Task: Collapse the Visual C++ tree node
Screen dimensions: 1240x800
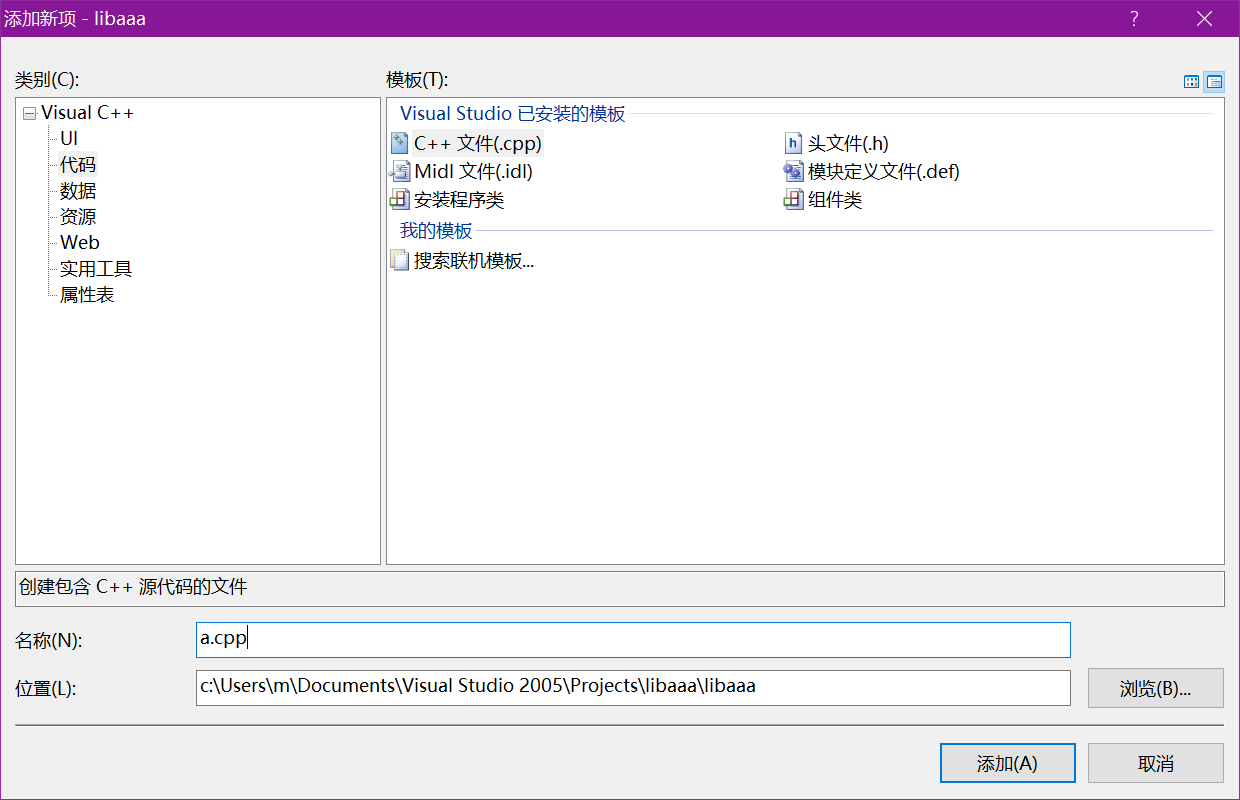Action: pyautogui.click(x=29, y=114)
